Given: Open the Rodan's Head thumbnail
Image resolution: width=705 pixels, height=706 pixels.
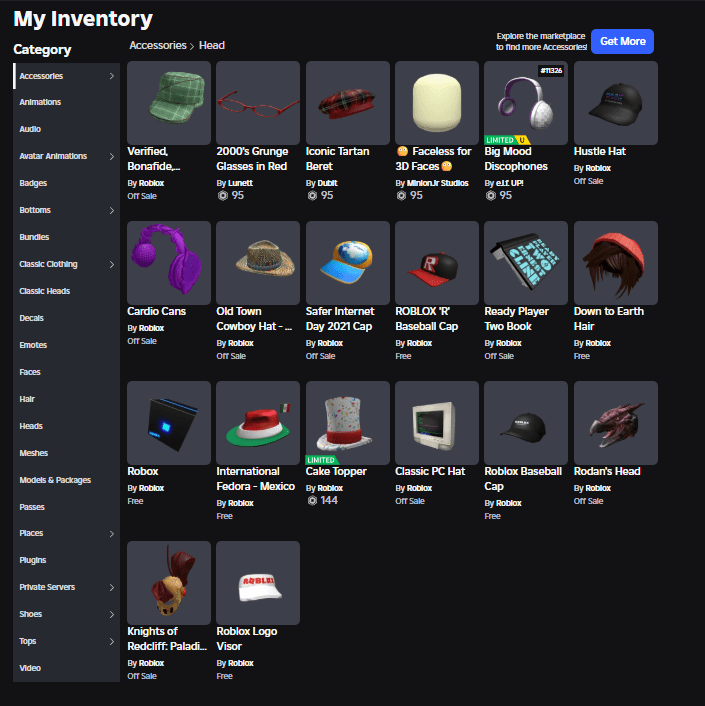Looking at the screenshot, I should tap(616, 423).
